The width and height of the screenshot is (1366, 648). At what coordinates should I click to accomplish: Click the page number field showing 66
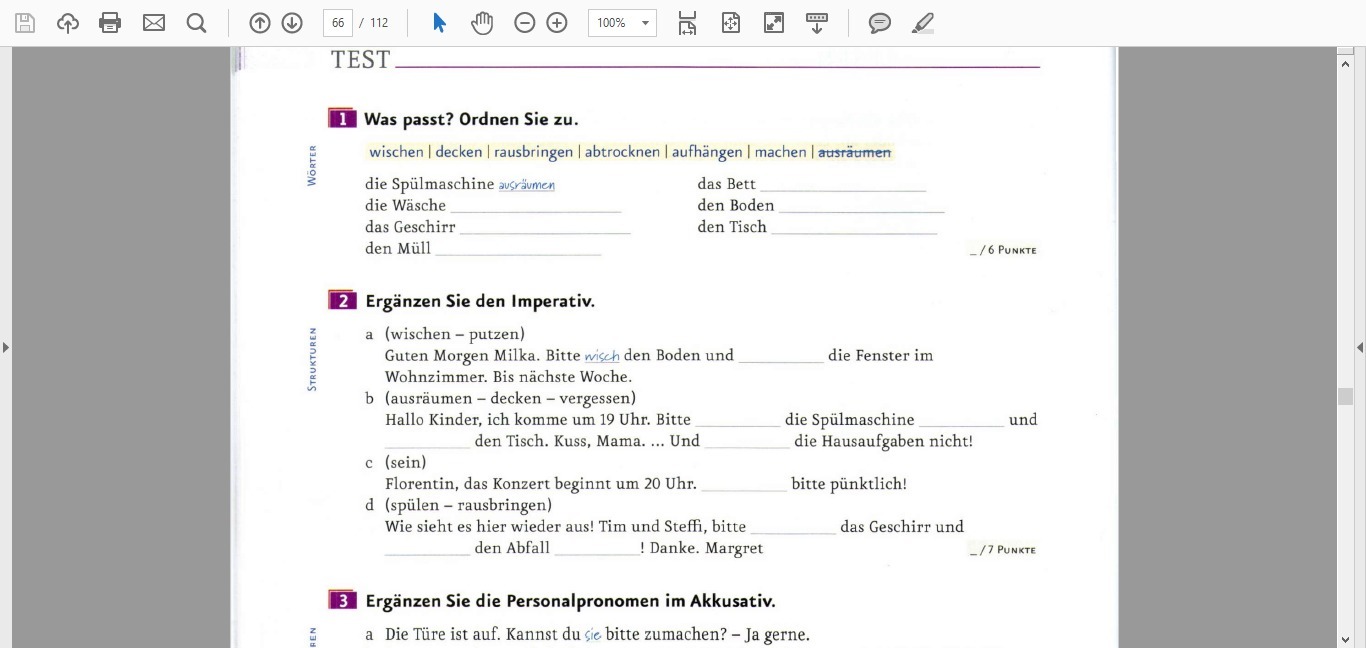click(x=338, y=23)
